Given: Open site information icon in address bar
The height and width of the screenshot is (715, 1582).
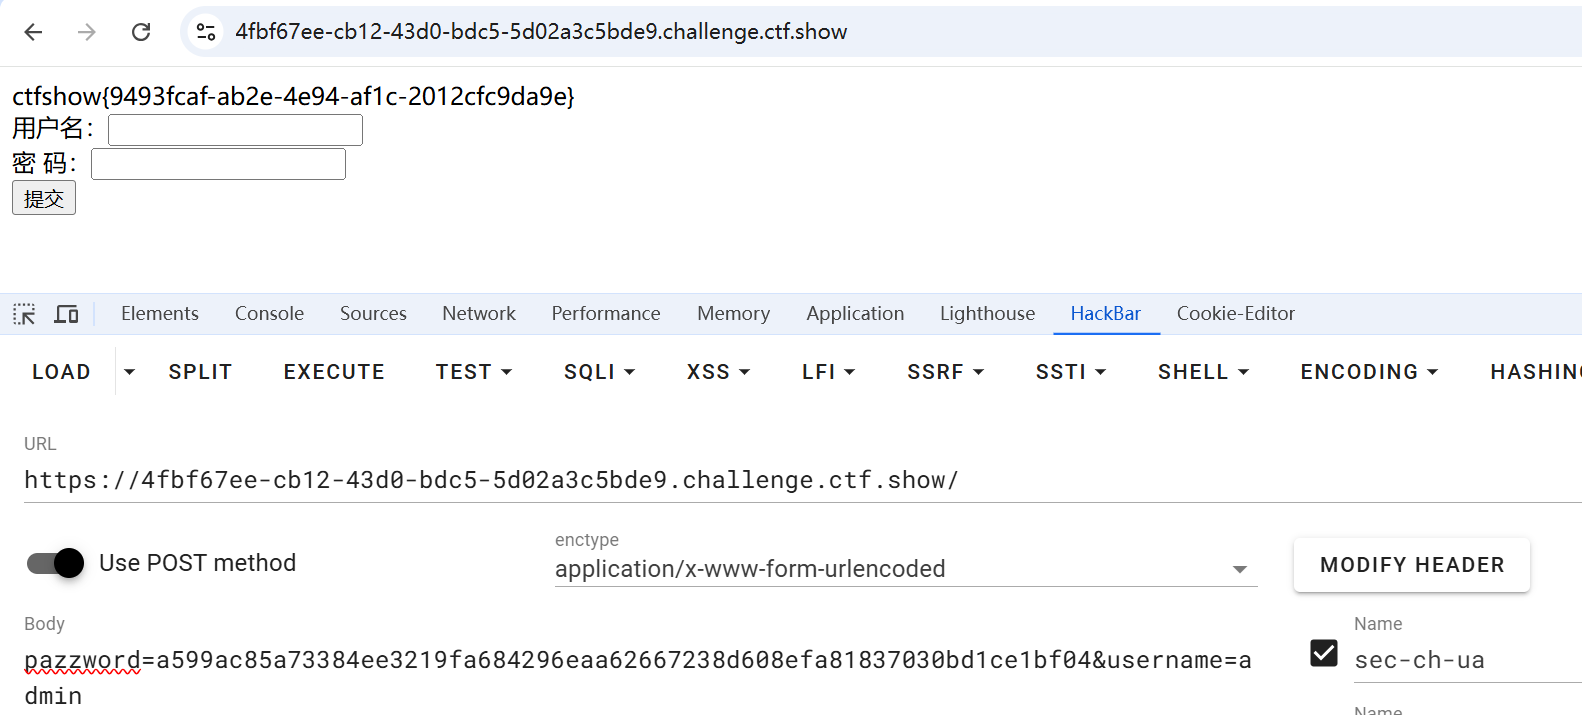Looking at the screenshot, I should 206,32.
